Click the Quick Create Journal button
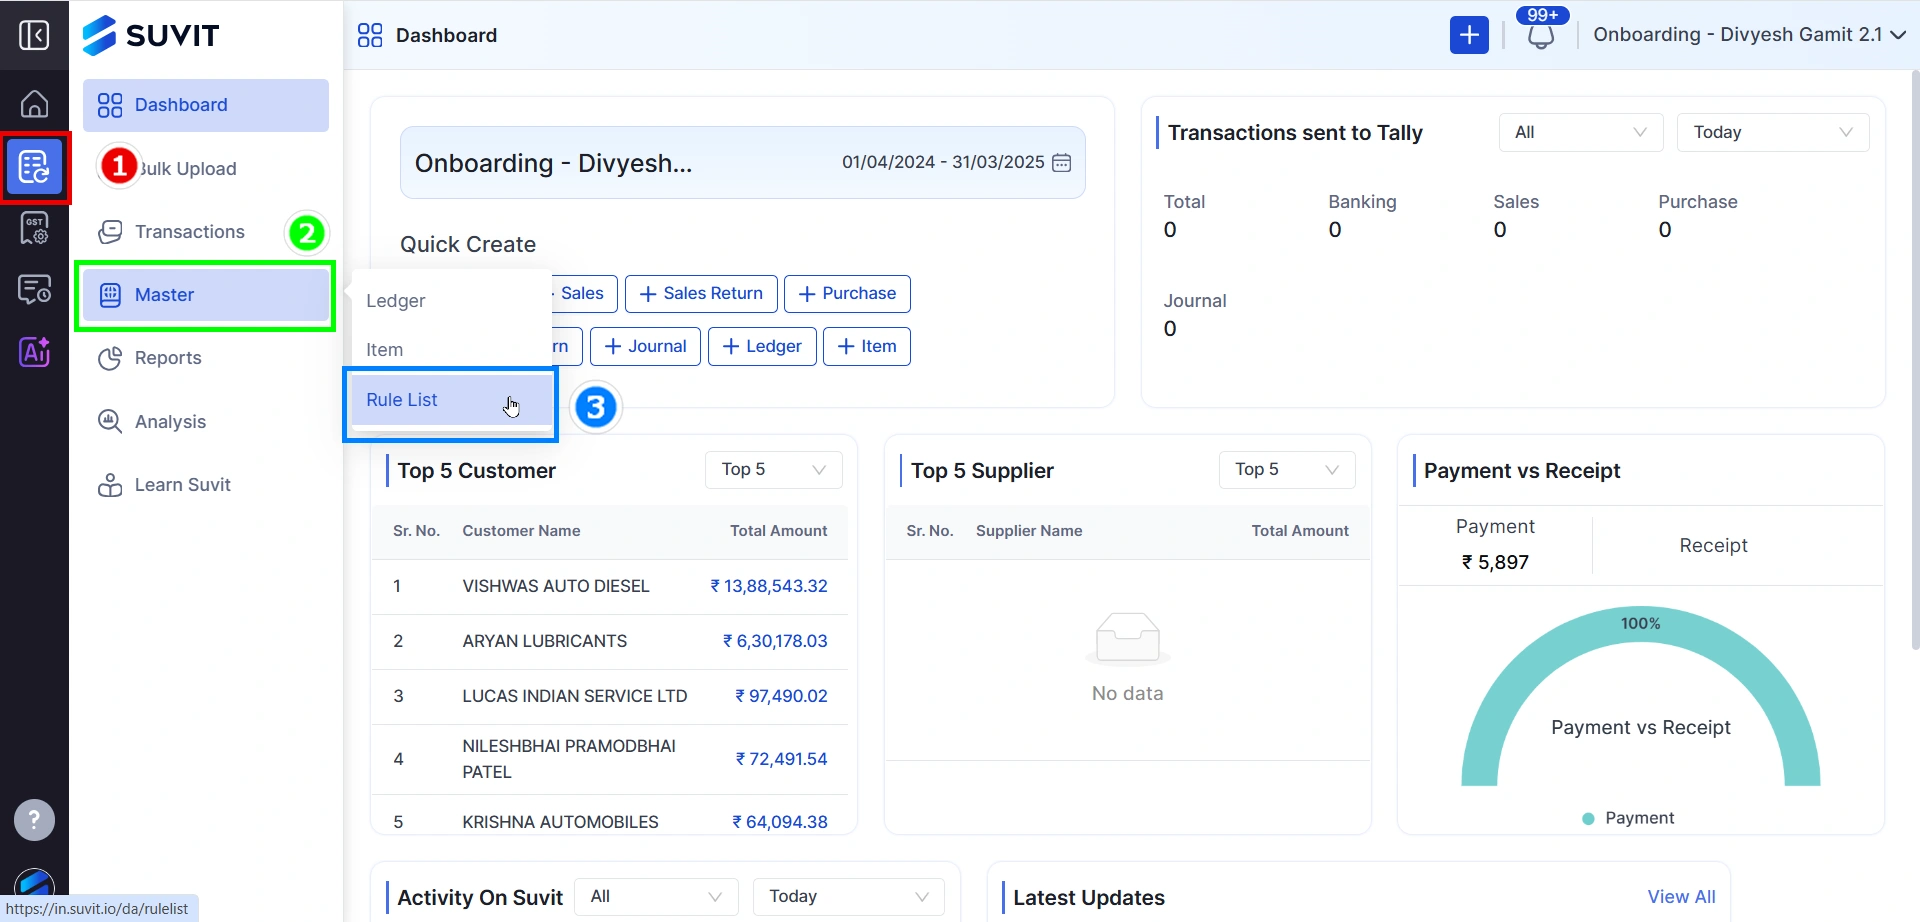 point(645,347)
